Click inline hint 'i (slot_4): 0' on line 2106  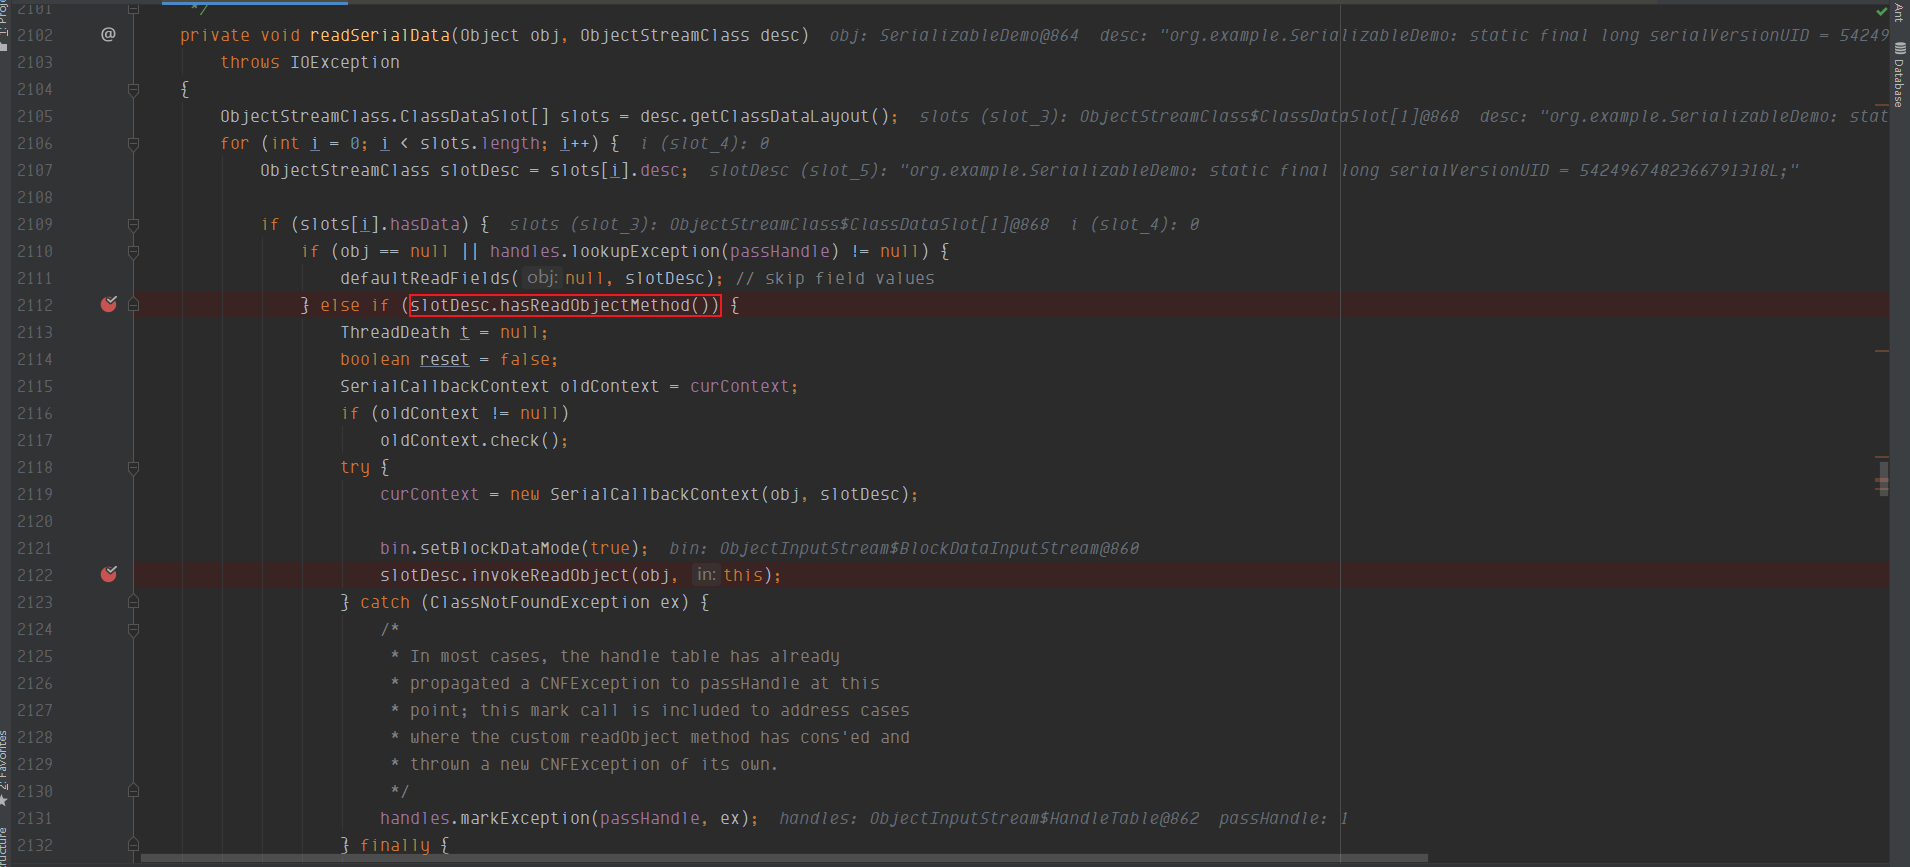[x=705, y=143]
